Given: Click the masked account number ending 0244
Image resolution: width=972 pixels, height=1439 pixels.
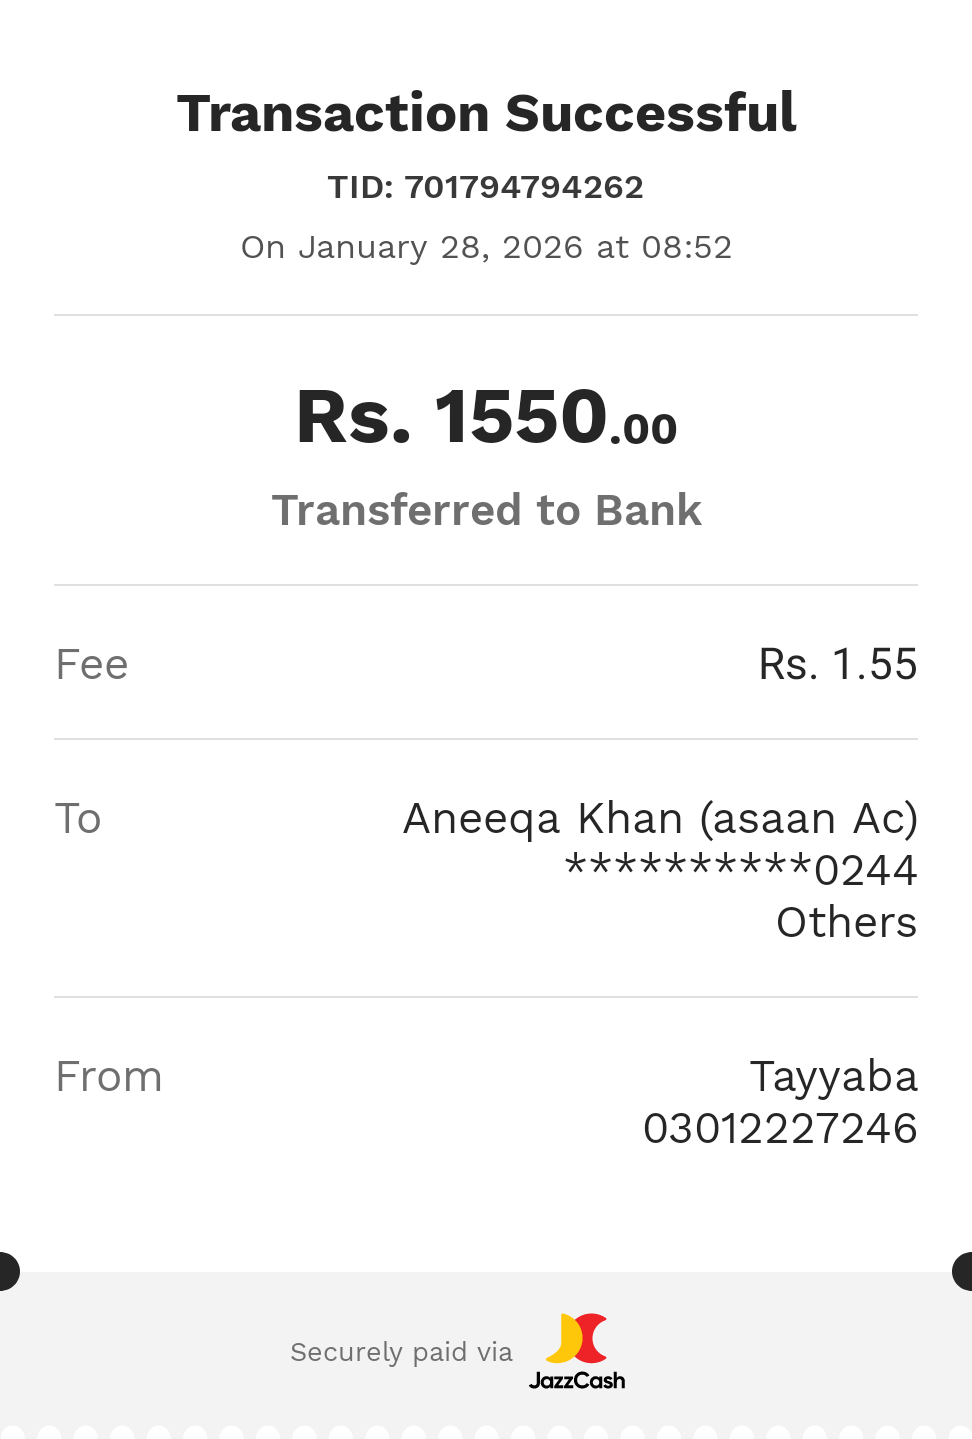Looking at the screenshot, I should click(741, 870).
